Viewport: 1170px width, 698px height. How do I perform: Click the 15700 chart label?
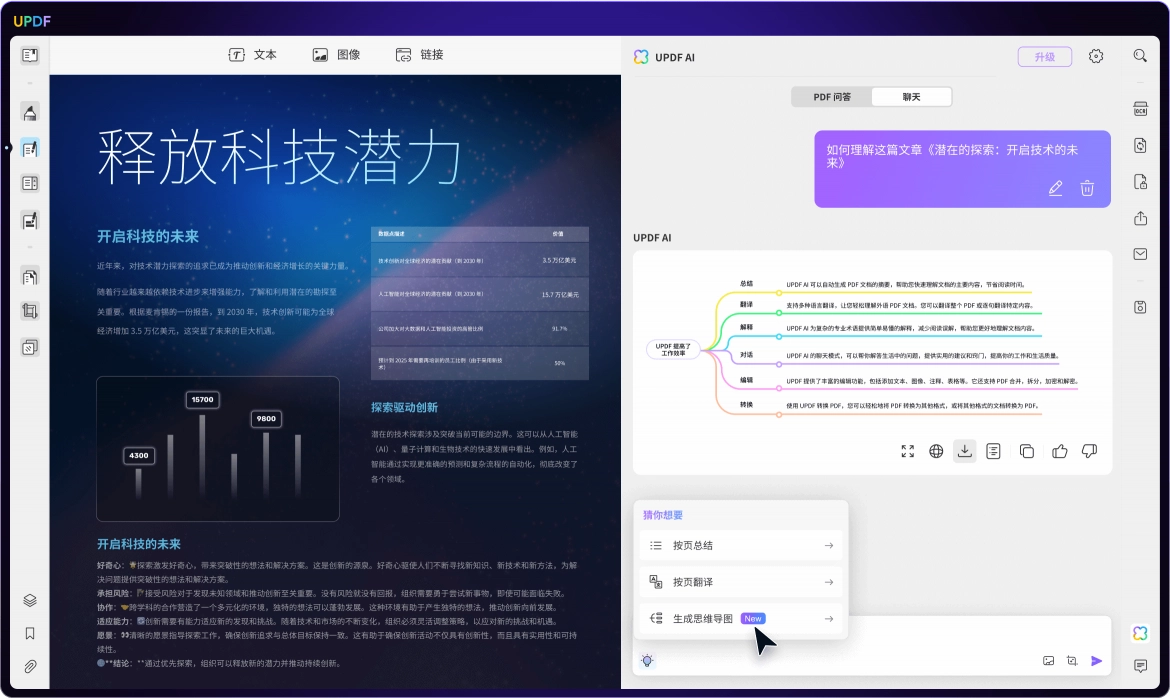pos(202,400)
